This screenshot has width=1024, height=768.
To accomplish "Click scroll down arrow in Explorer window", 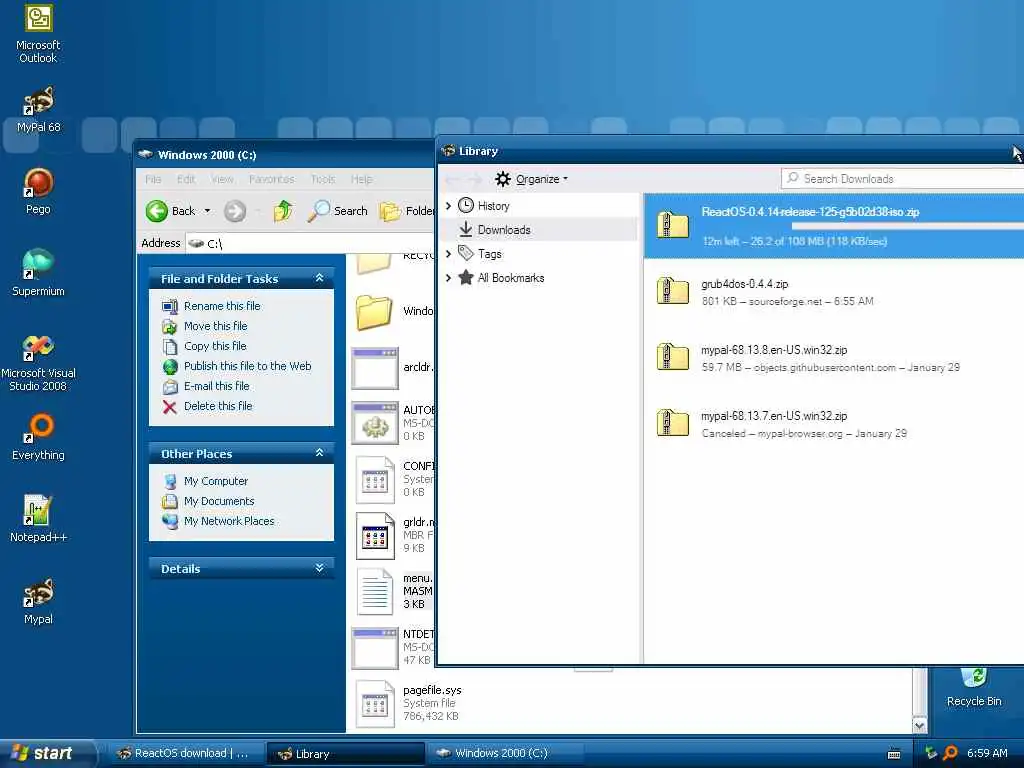I will coord(920,726).
